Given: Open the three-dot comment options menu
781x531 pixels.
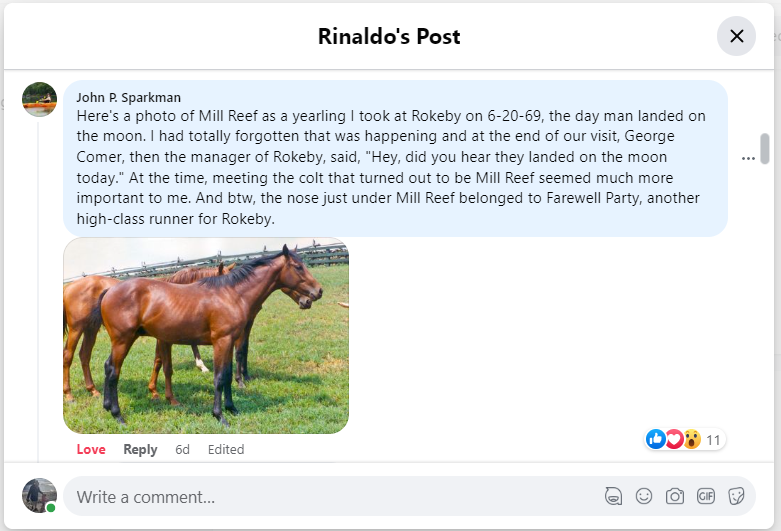Looking at the screenshot, I should tap(748, 158).
